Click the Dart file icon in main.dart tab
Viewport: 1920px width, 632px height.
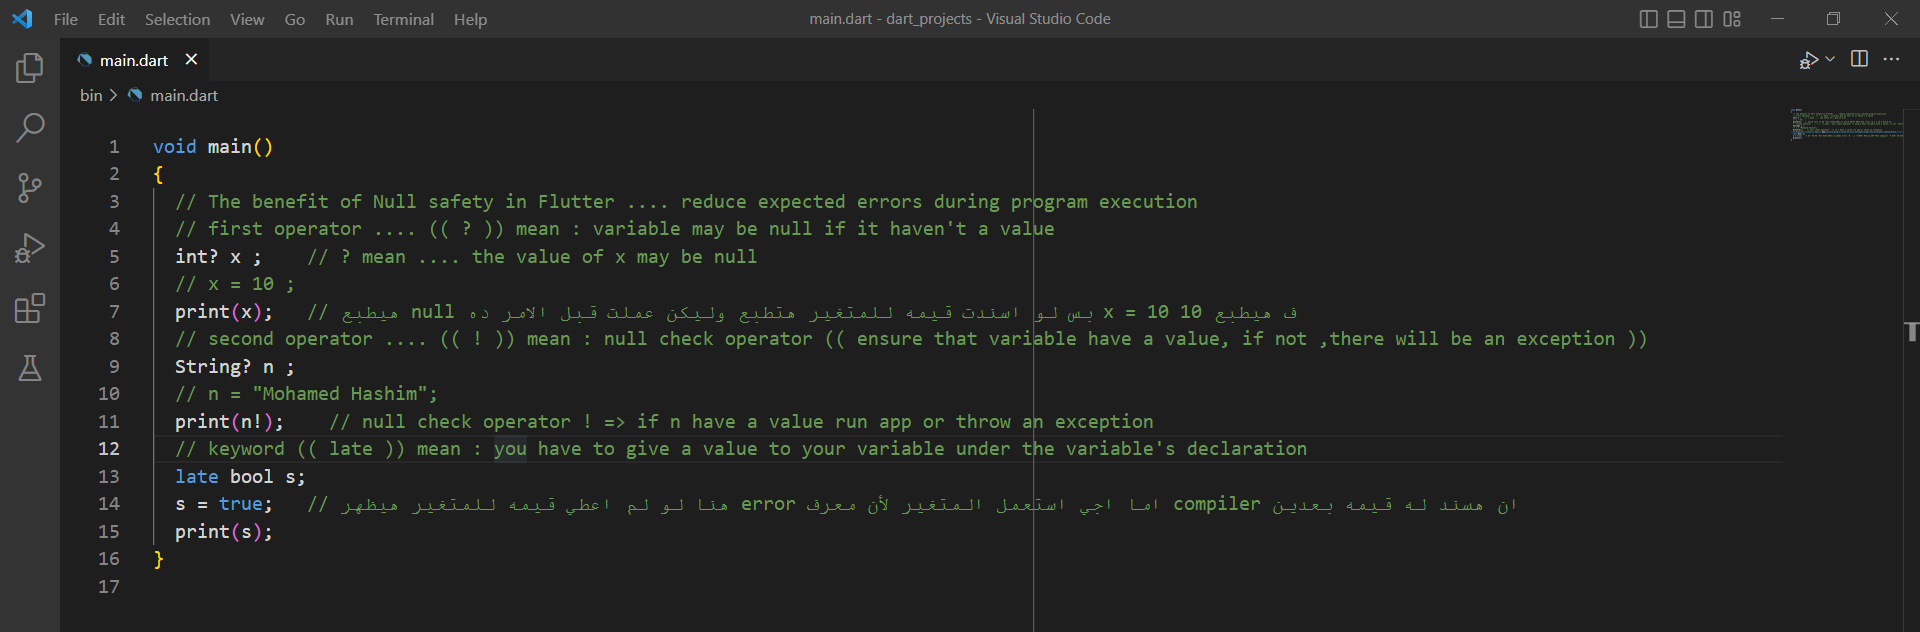click(85, 60)
